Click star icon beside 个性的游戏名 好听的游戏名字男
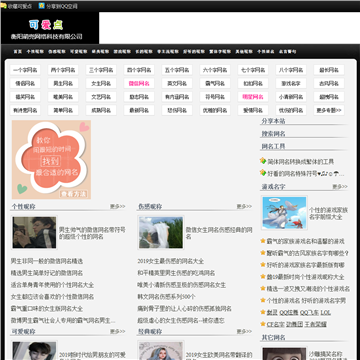360x360 pixels. (x=263, y=301)
